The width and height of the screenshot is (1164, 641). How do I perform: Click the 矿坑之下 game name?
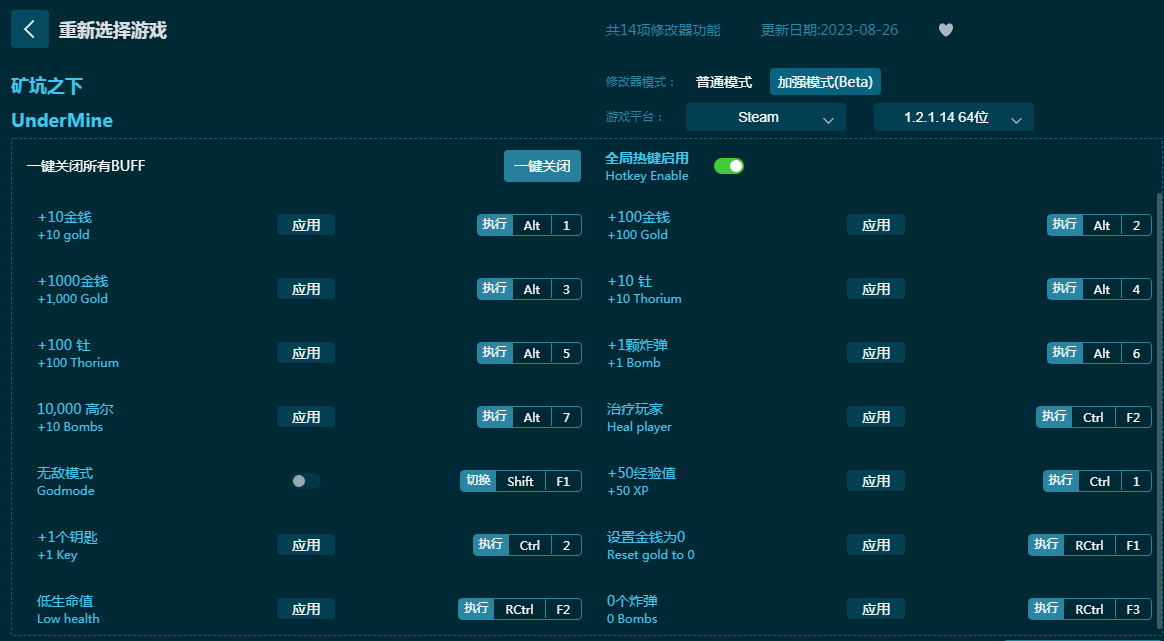47,86
